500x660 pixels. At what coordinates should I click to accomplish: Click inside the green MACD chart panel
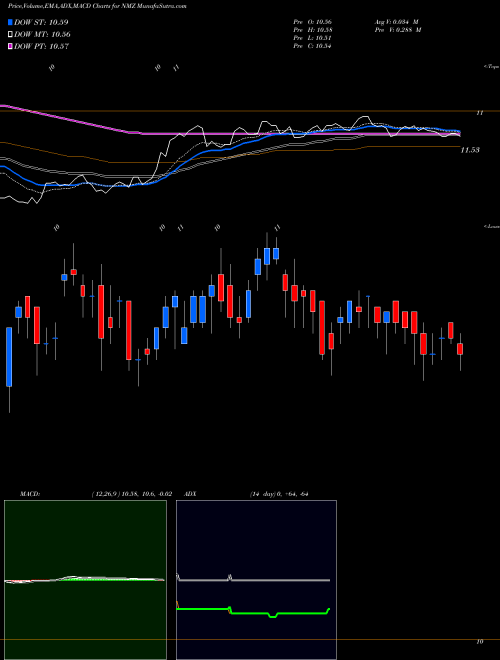[x=85, y=580]
